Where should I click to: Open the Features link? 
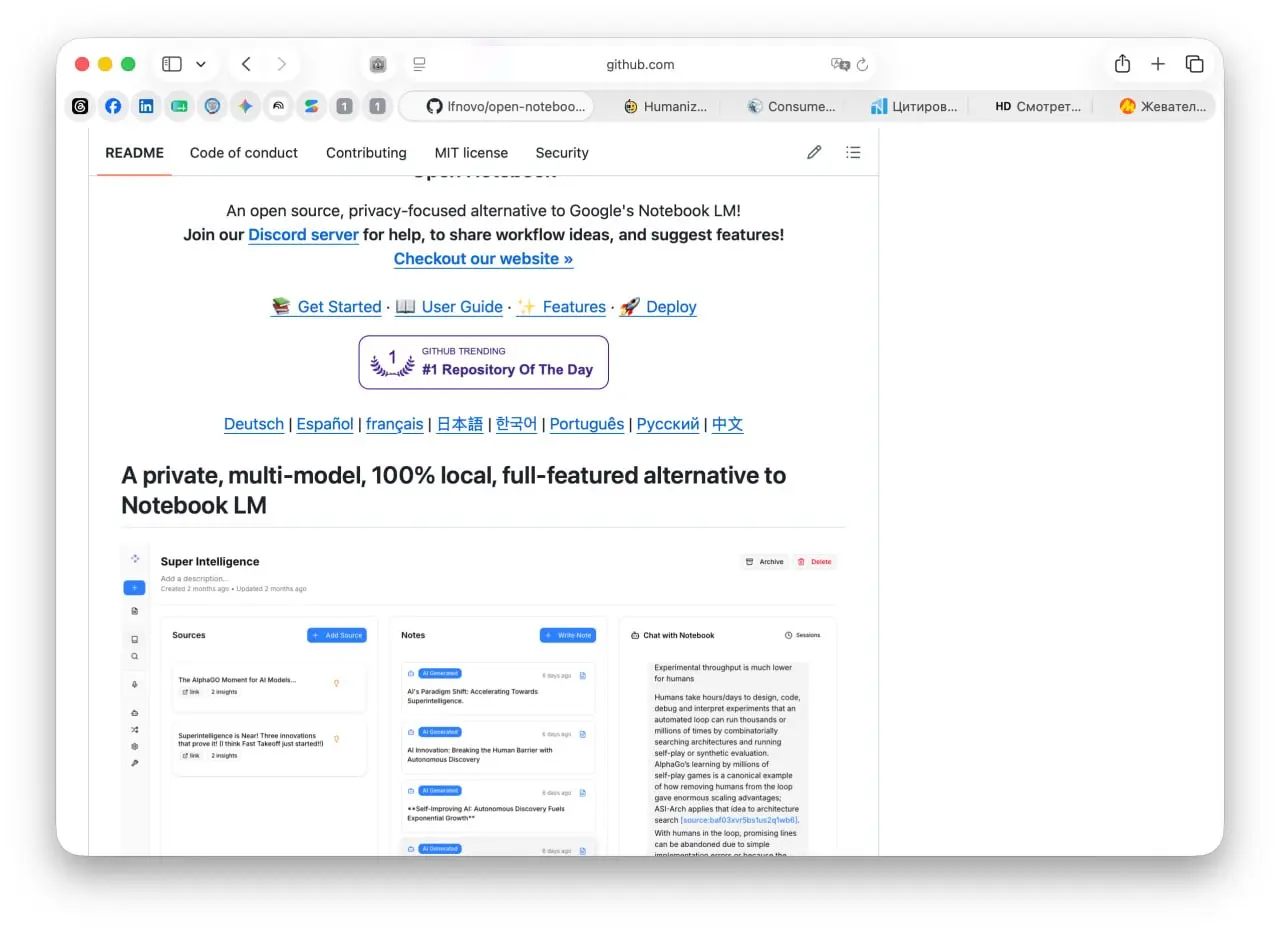coord(561,307)
